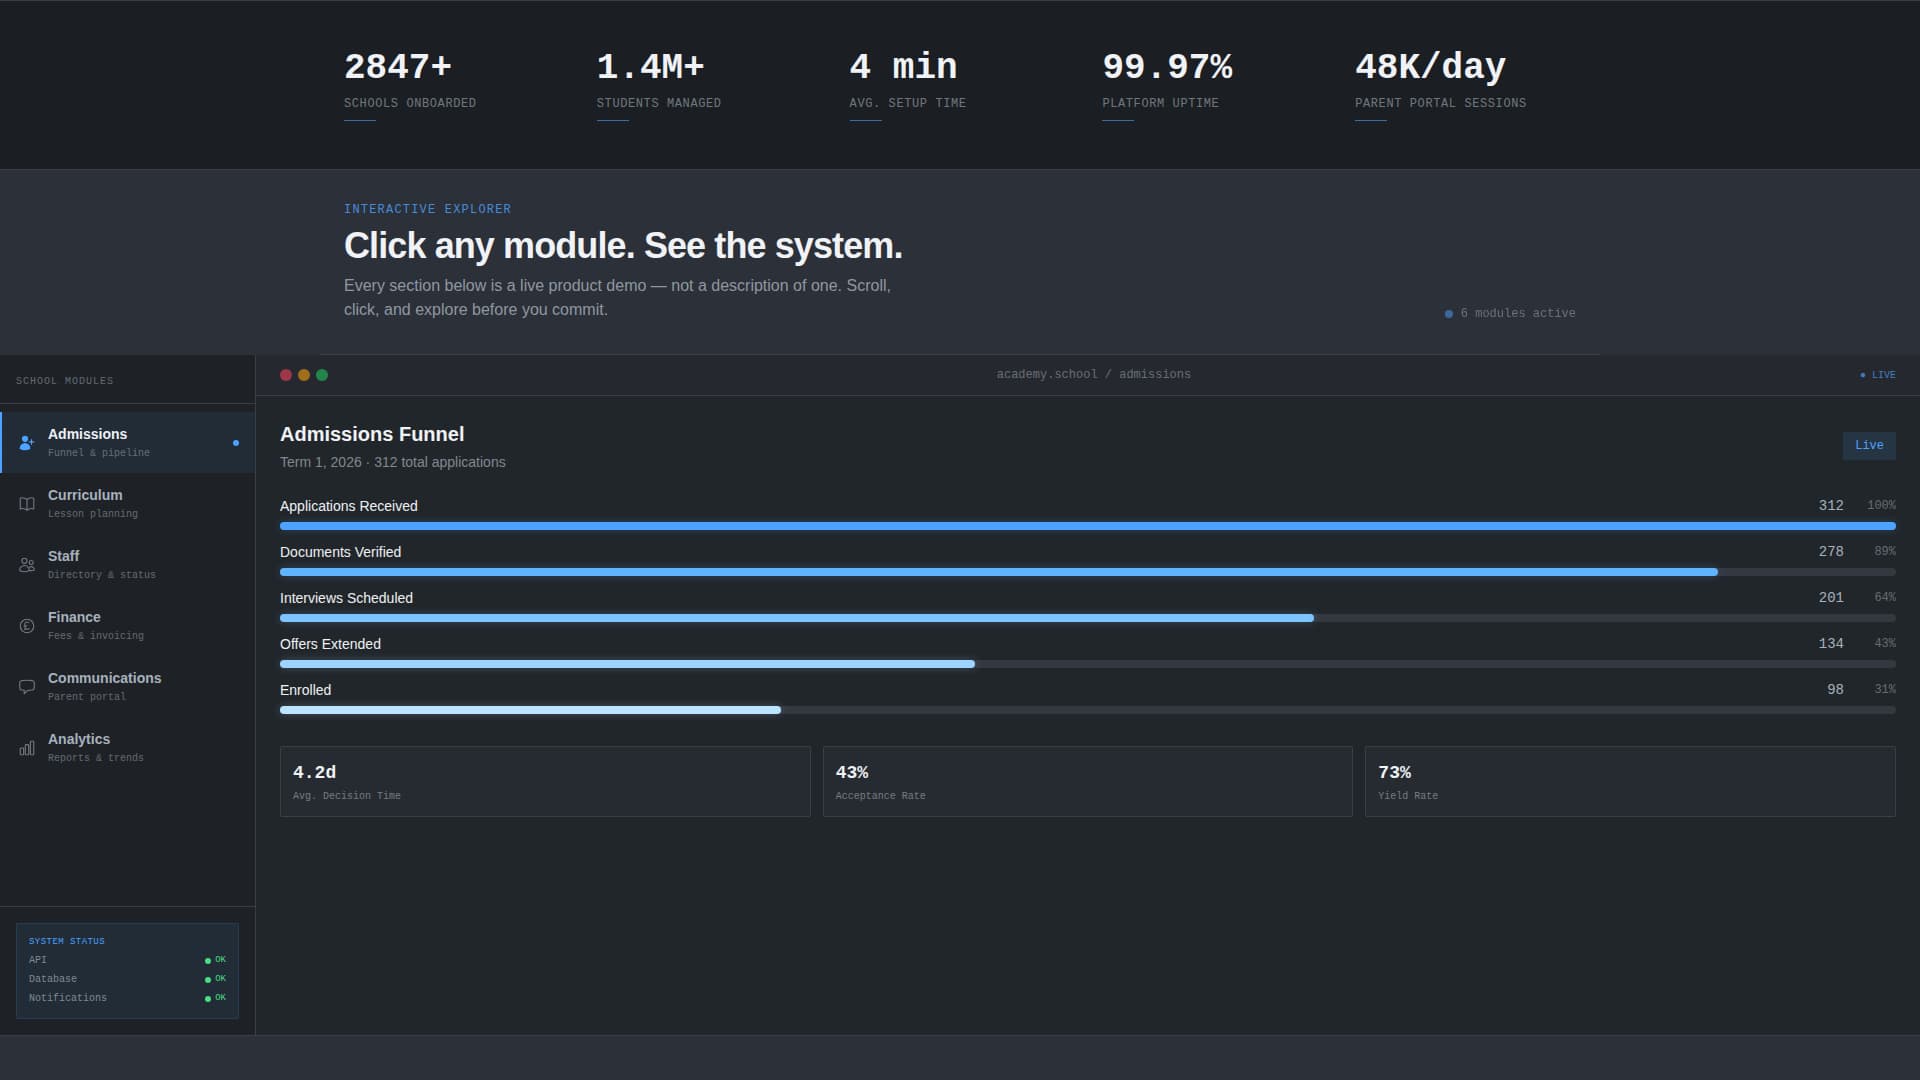Viewport: 1920px width, 1080px height.
Task: Click the Staff people icon
Action: (x=27, y=565)
